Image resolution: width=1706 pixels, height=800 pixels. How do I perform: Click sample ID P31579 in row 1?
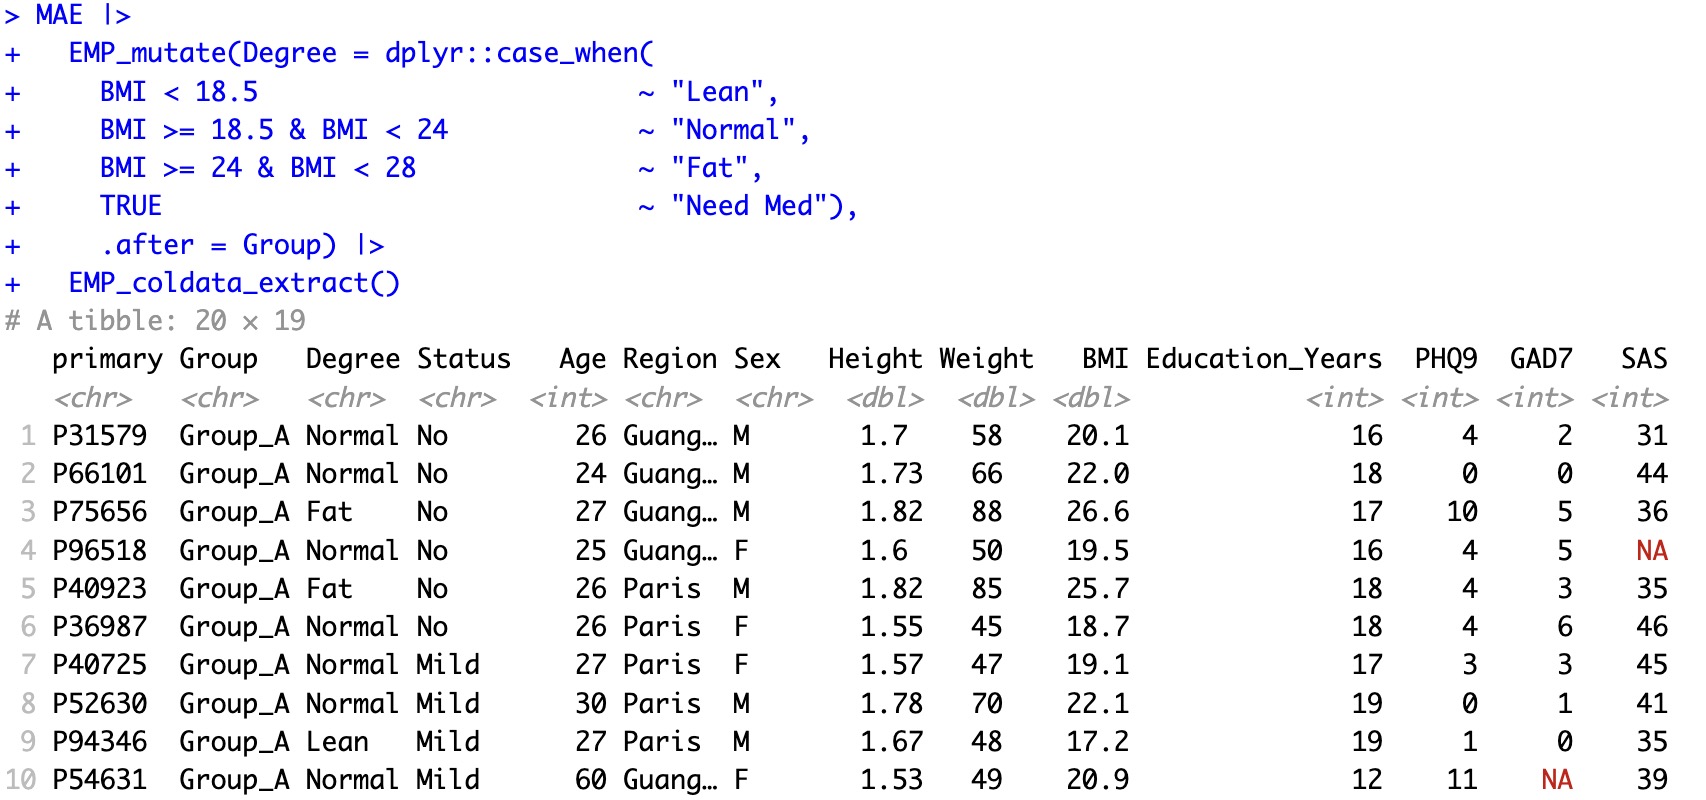pos(99,436)
